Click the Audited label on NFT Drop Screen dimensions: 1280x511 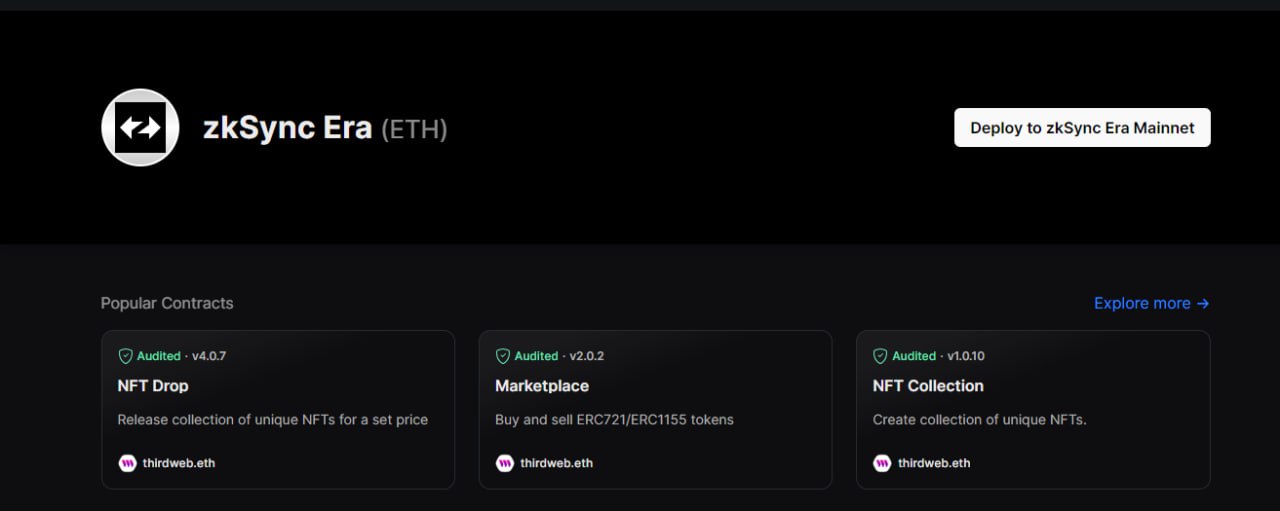pos(159,356)
